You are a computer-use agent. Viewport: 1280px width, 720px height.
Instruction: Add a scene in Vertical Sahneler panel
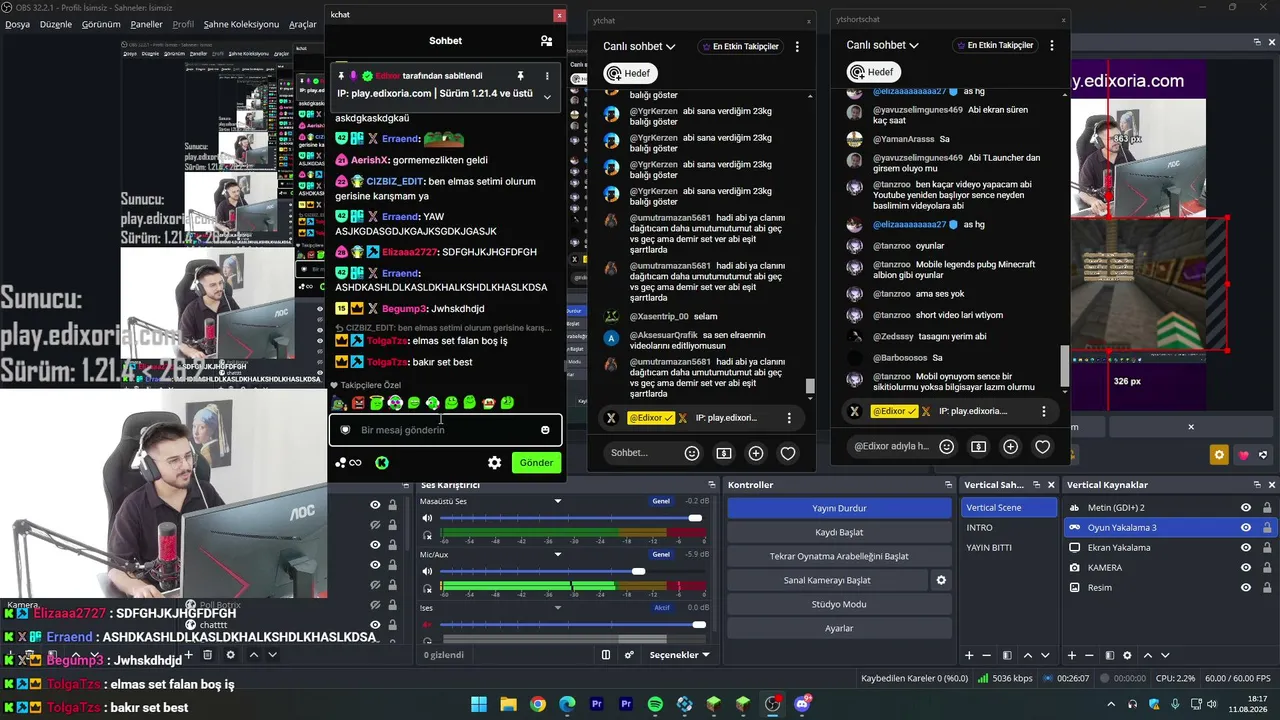[x=969, y=655]
